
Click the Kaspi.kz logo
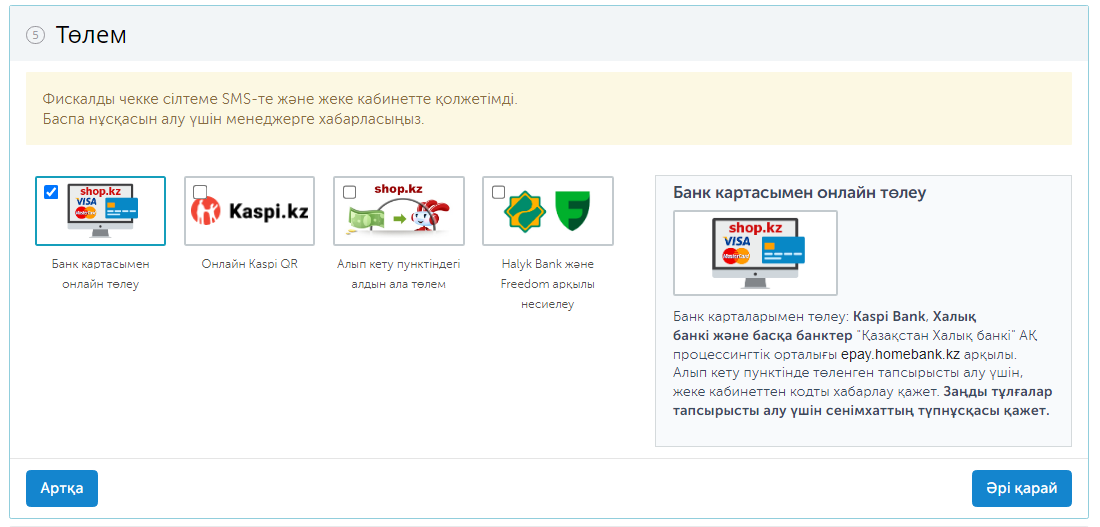point(250,212)
